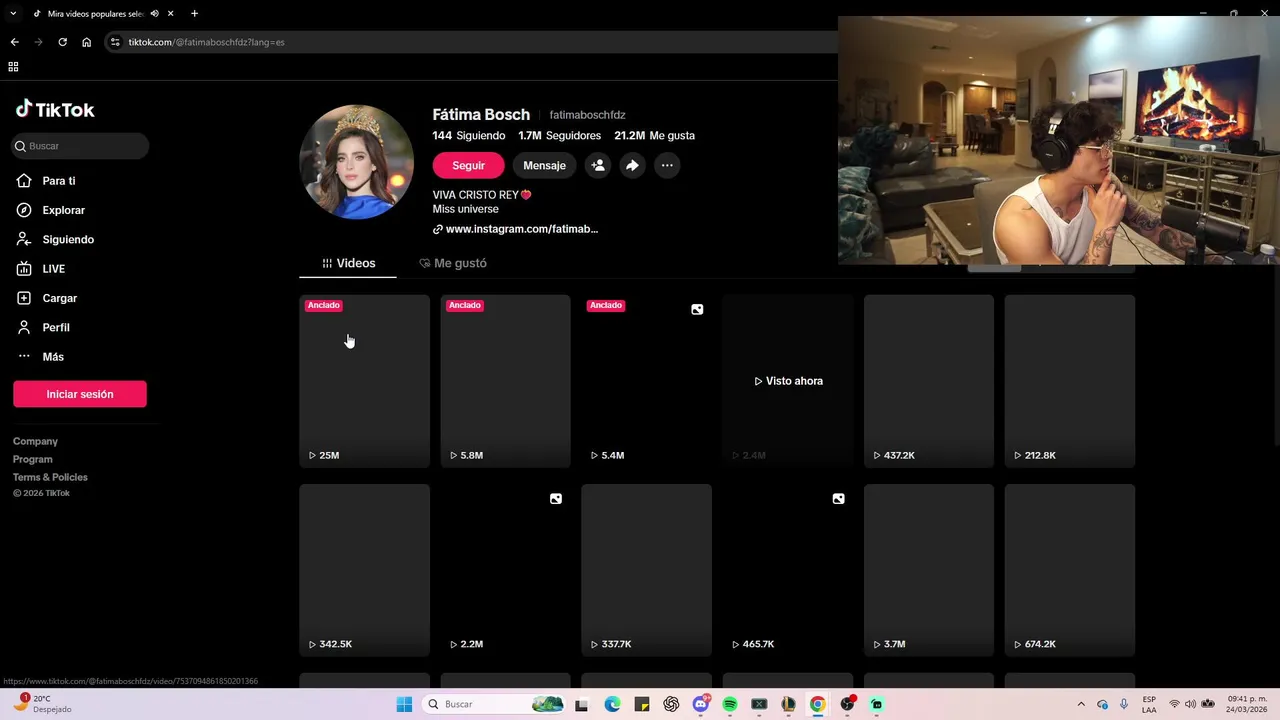The image size is (1280, 720).
Task: Send a message via Mensaje button
Action: tap(544, 166)
